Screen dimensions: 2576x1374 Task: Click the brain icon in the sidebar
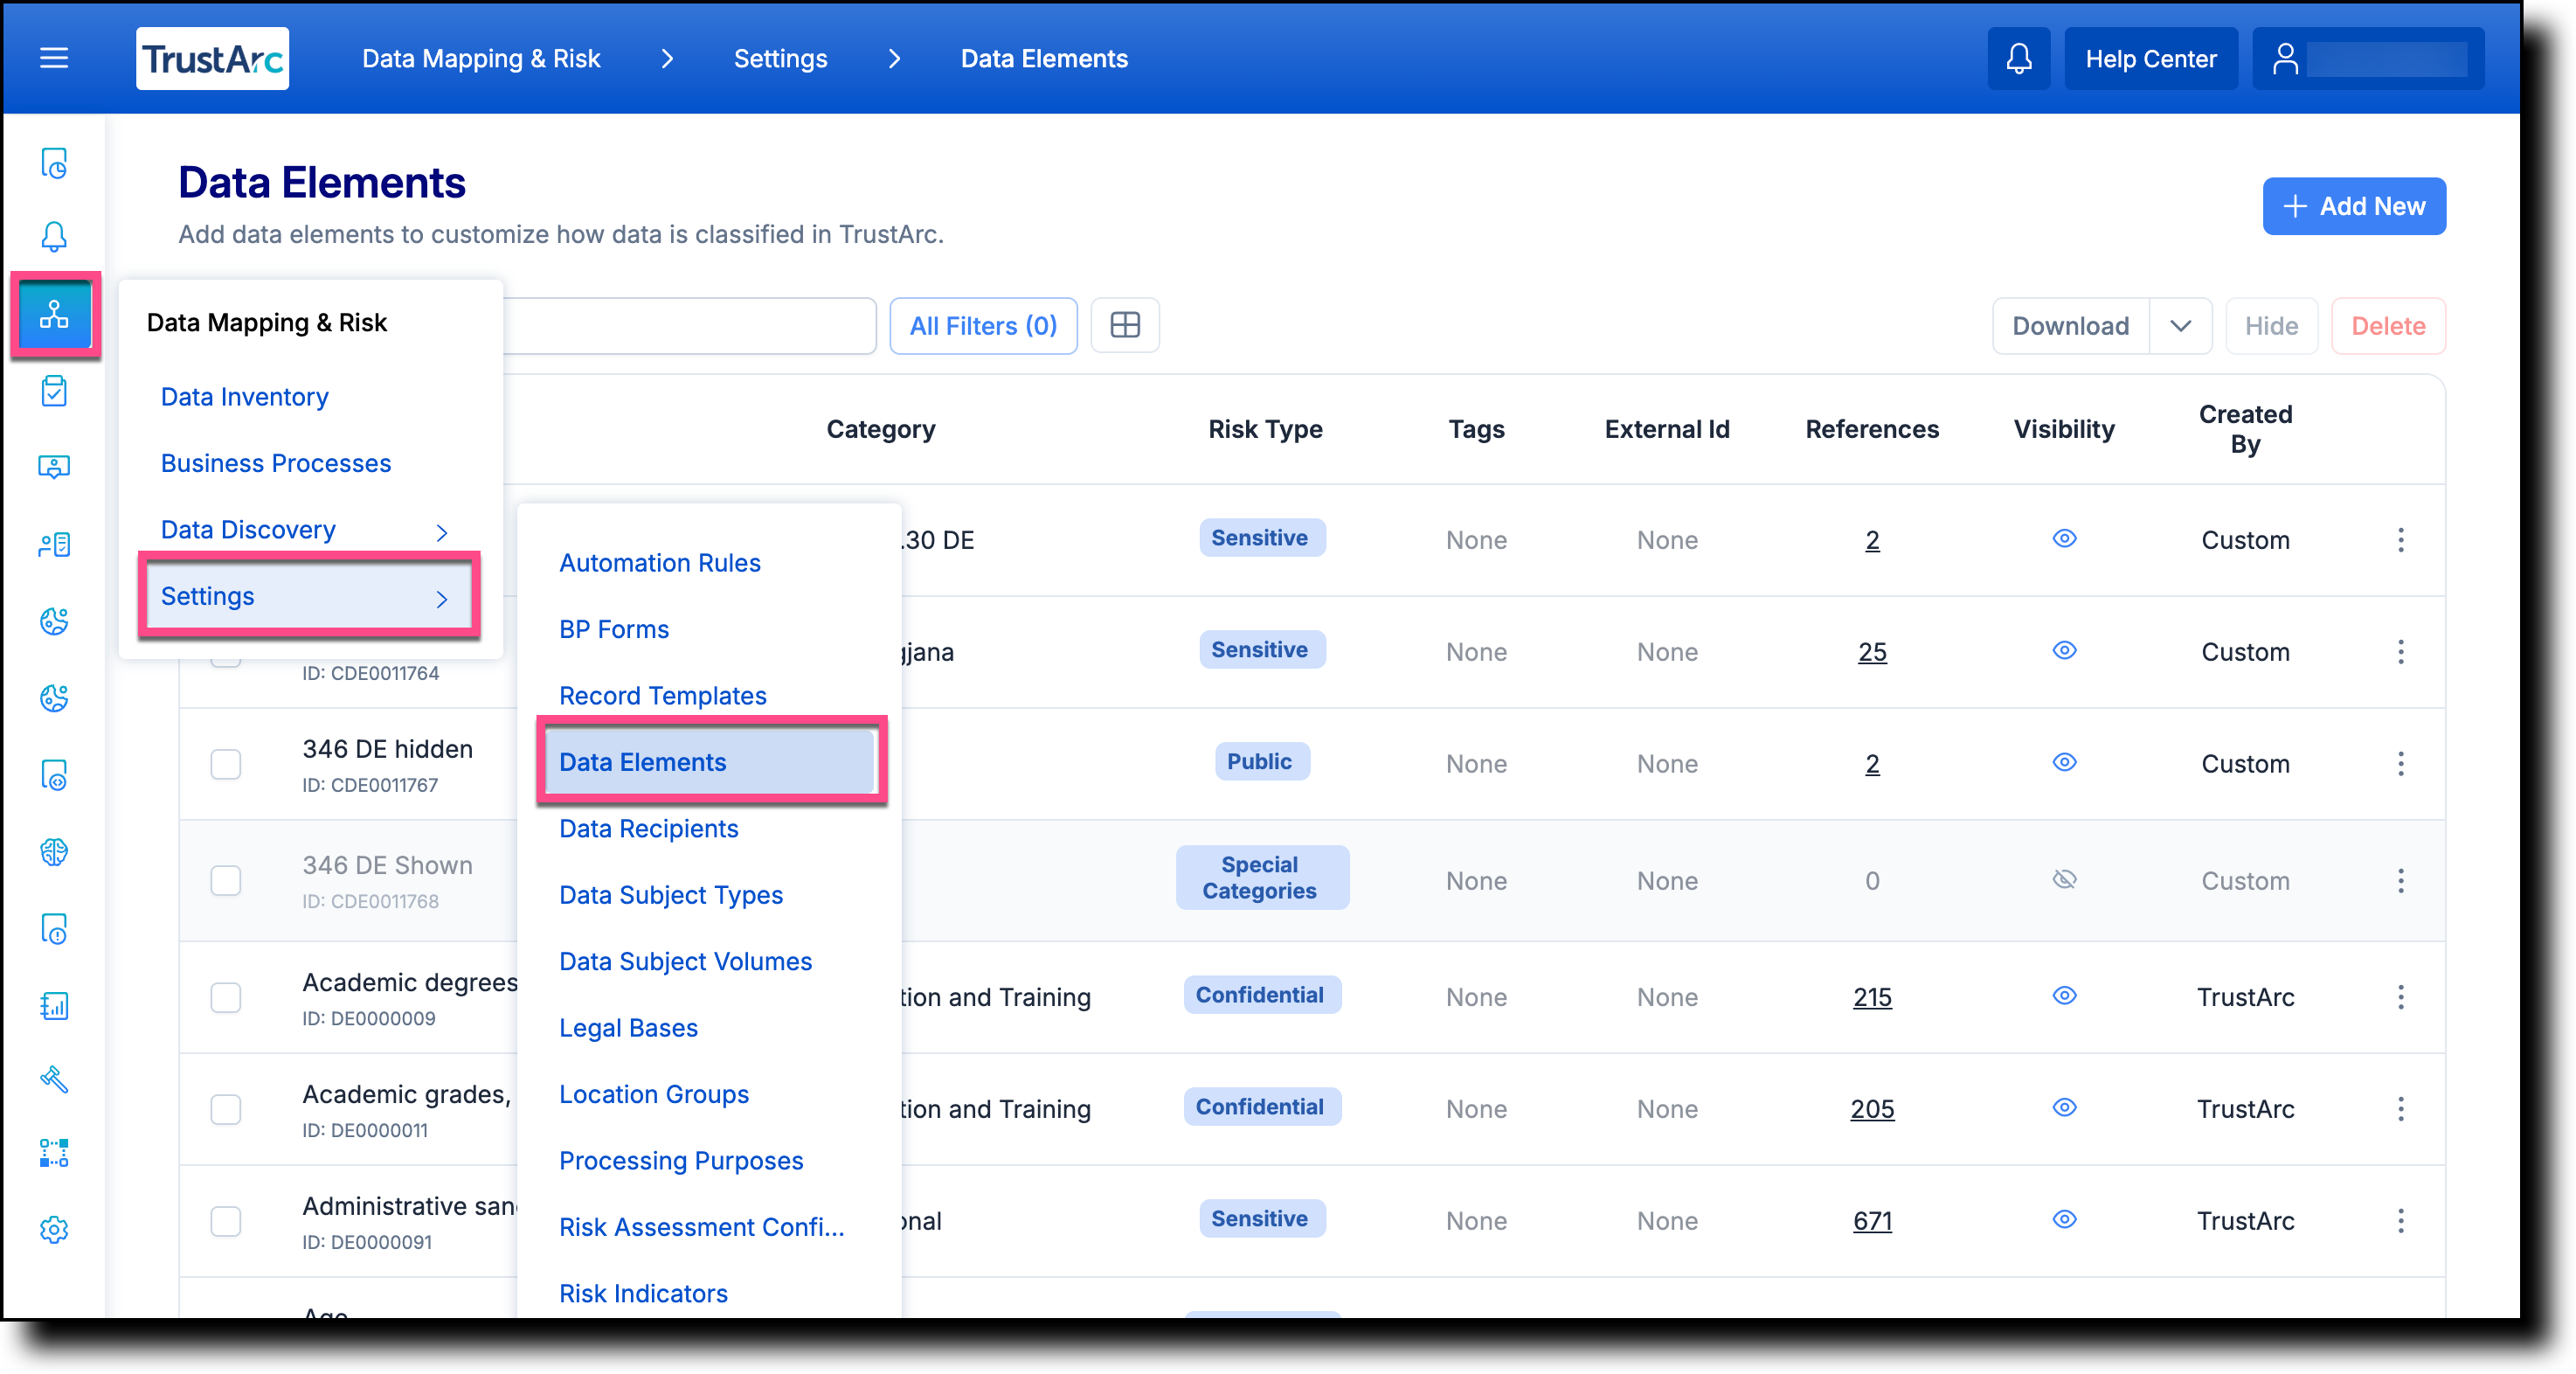pyautogui.click(x=54, y=851)
